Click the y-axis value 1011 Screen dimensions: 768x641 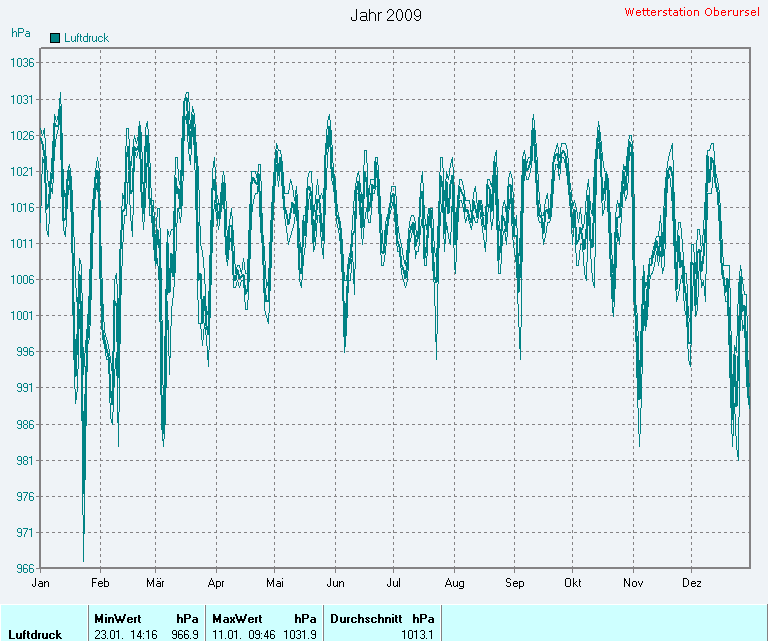(23, 244)
